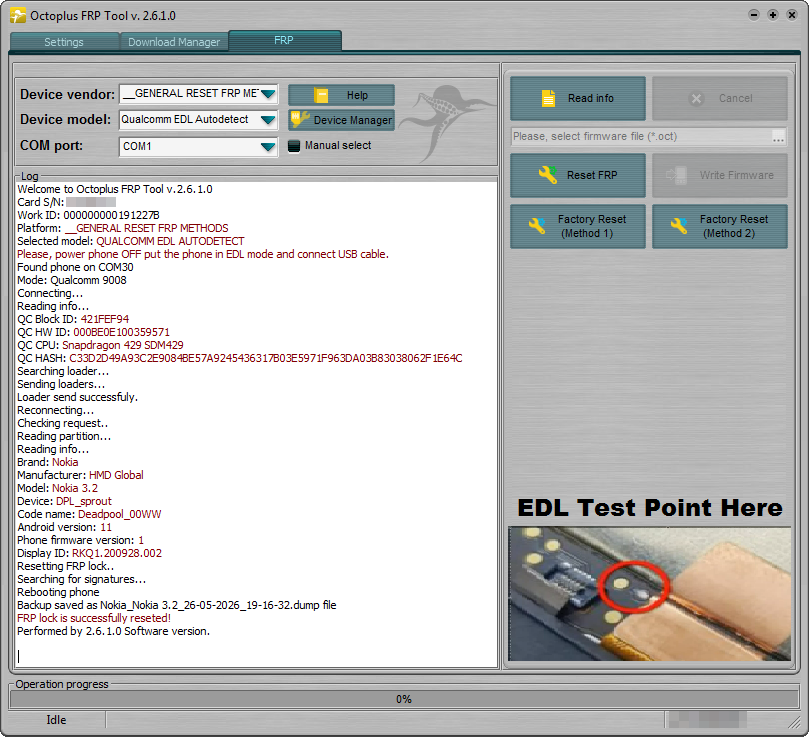809x737 pixels.
Task: Click the Octoplus app icon in title bar
Action: 18,15
